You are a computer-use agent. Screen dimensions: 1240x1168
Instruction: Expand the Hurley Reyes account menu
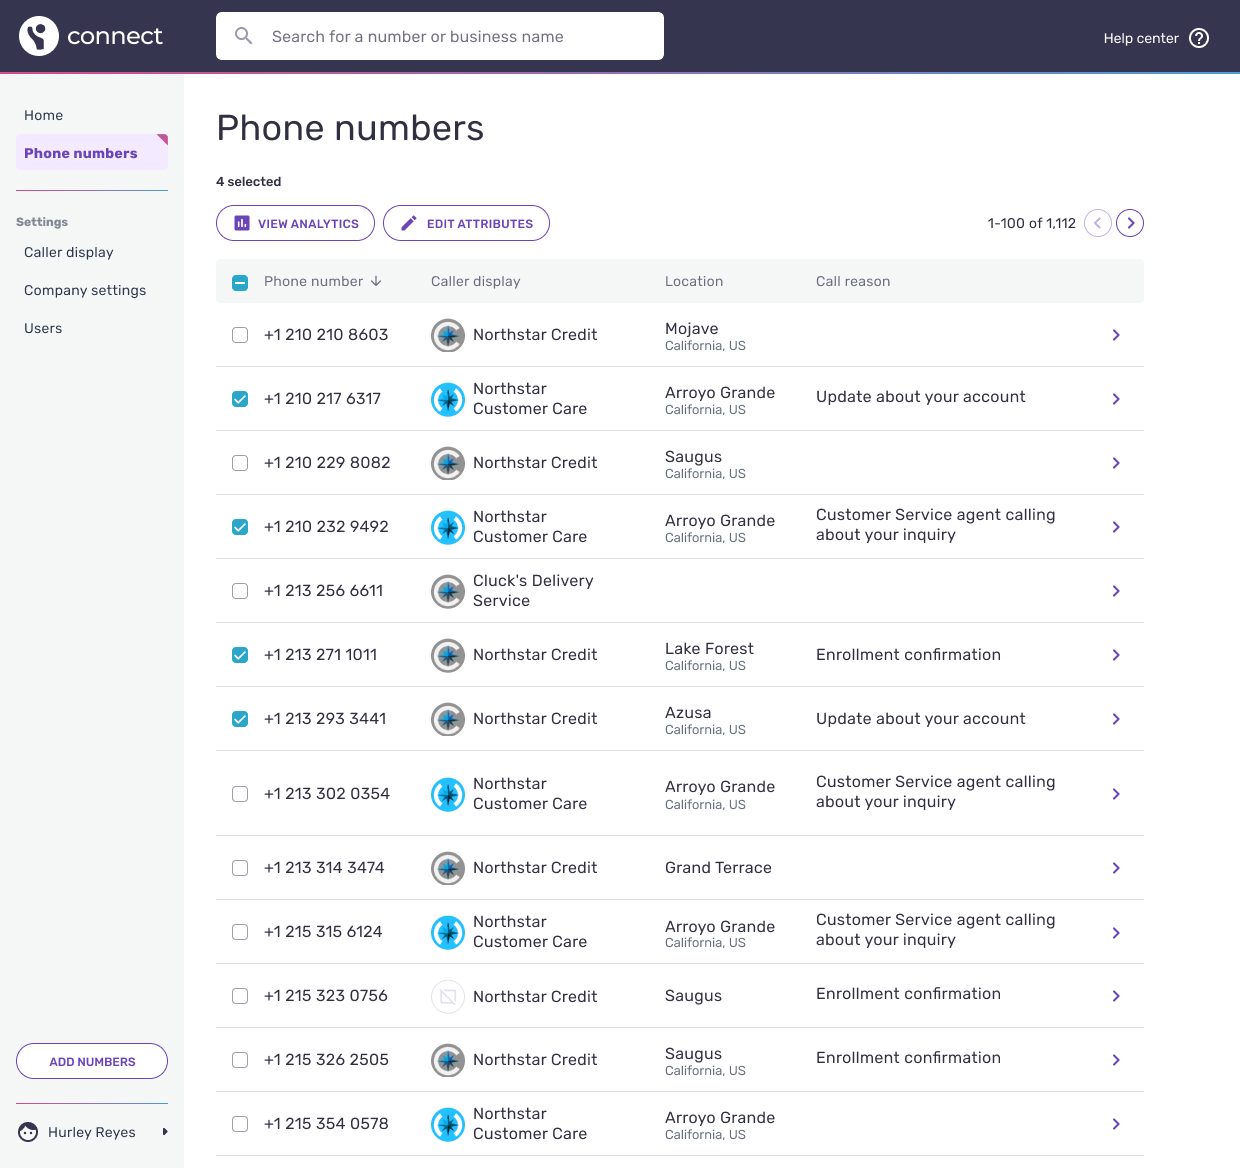[x=164, y=1131]
